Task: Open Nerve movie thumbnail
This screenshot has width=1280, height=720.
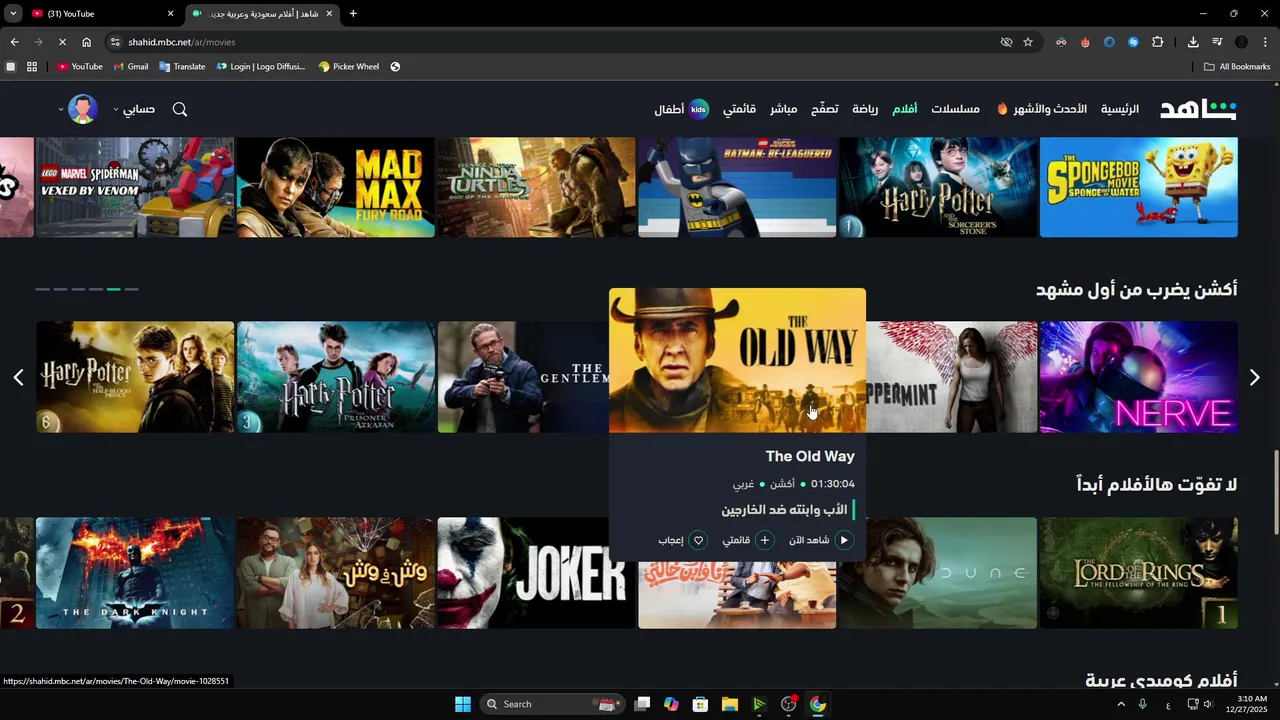Action: (x=1139, y=377)
